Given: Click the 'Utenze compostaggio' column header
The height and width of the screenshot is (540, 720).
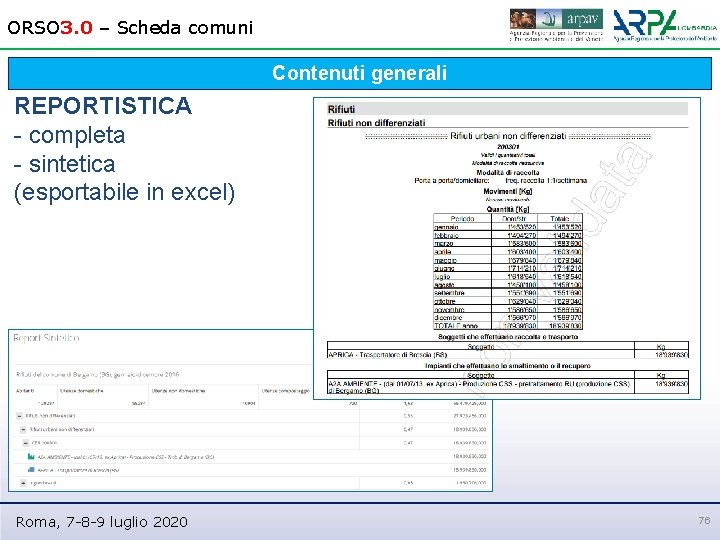Looking at the screenshot, I should pos(286,391).
